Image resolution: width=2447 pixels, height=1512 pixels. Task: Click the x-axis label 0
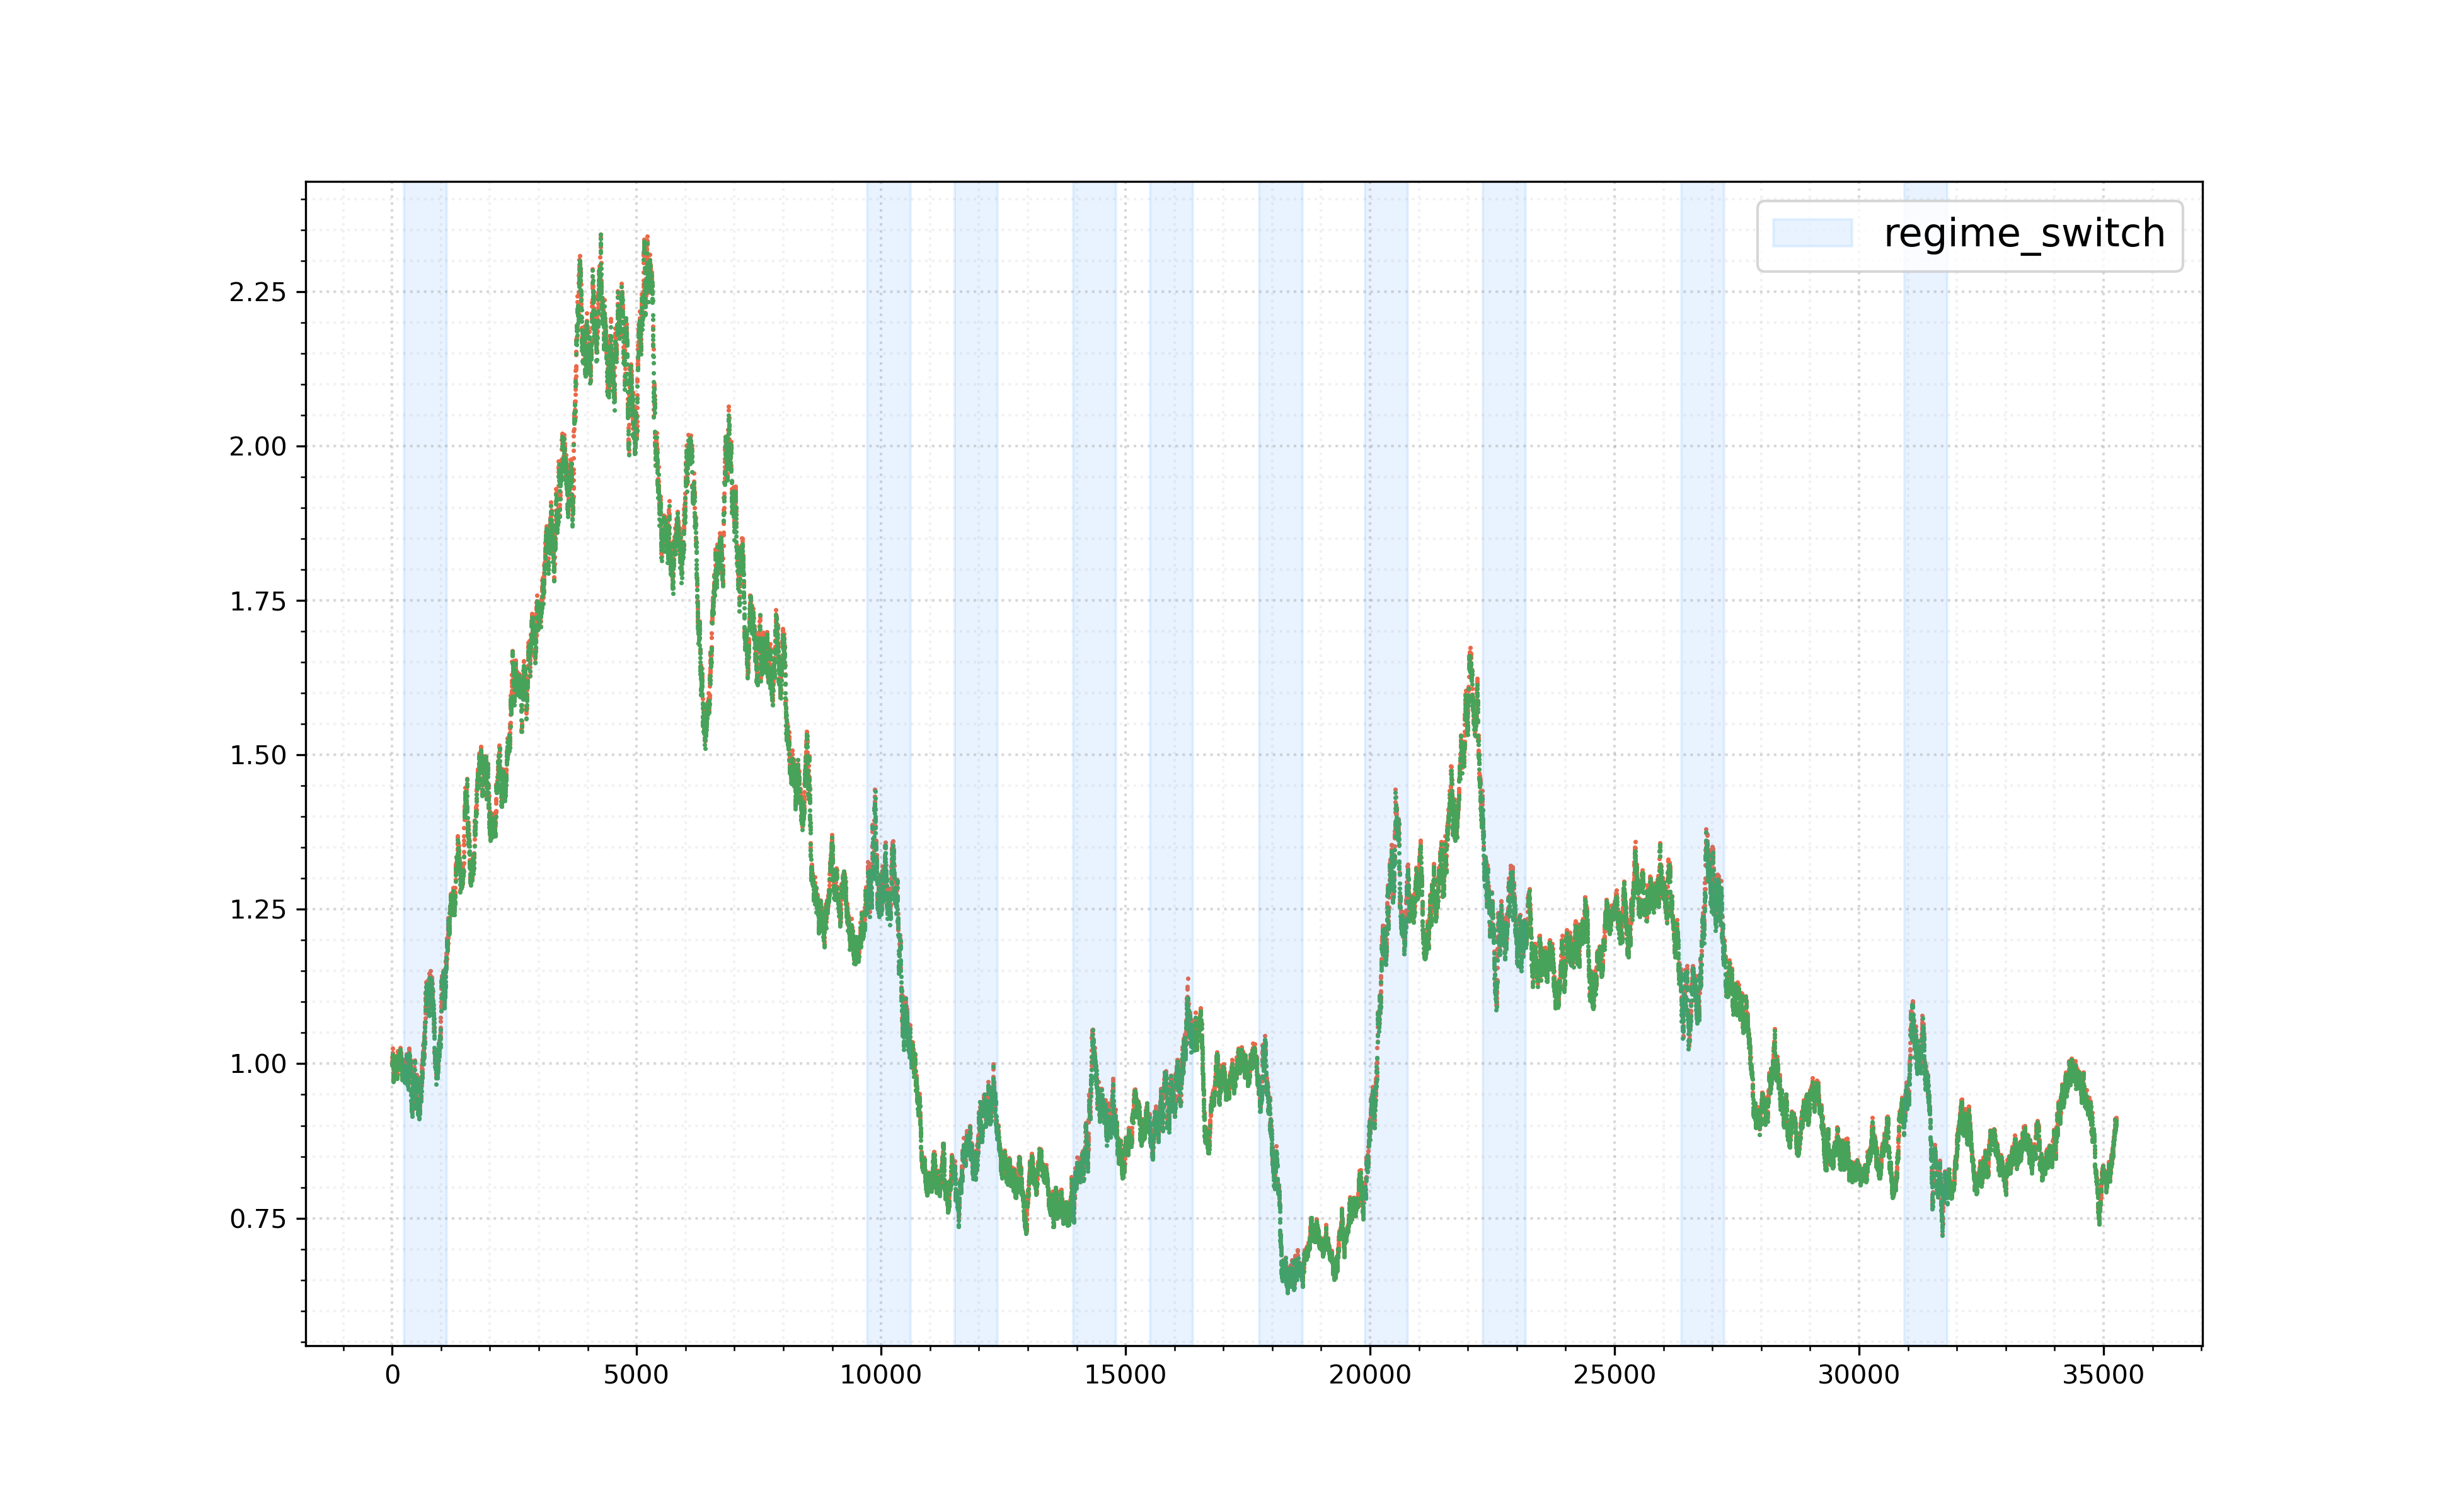click(x=392, y=1375)
